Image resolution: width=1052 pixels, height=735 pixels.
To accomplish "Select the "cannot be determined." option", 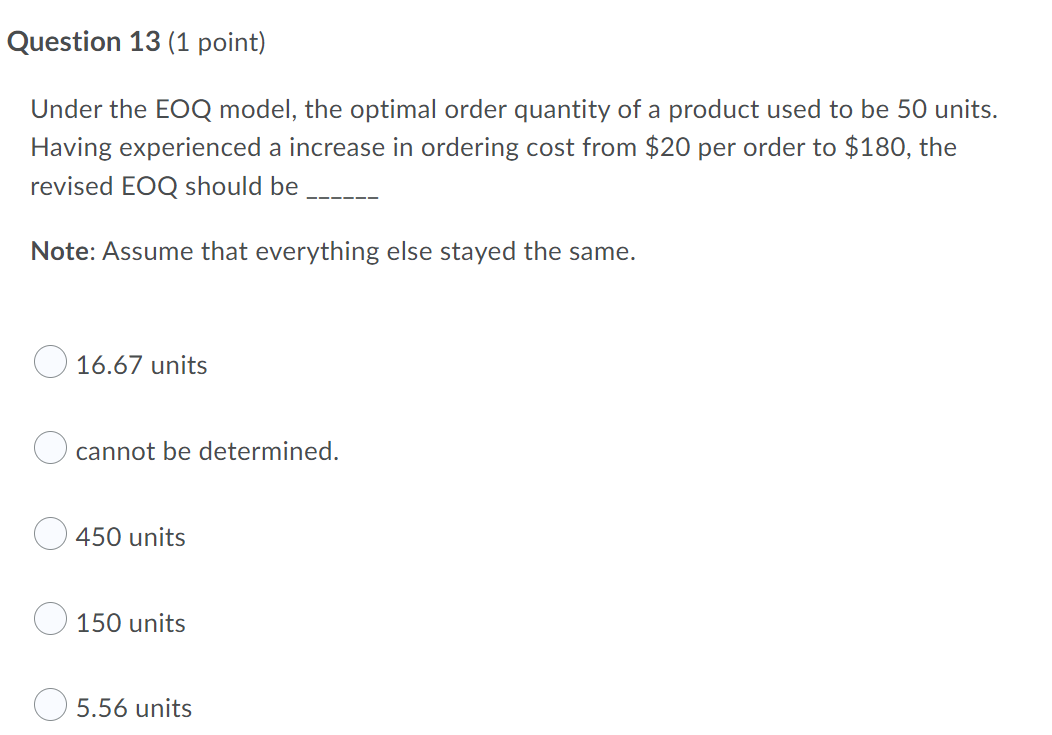I will click(50, 448).
